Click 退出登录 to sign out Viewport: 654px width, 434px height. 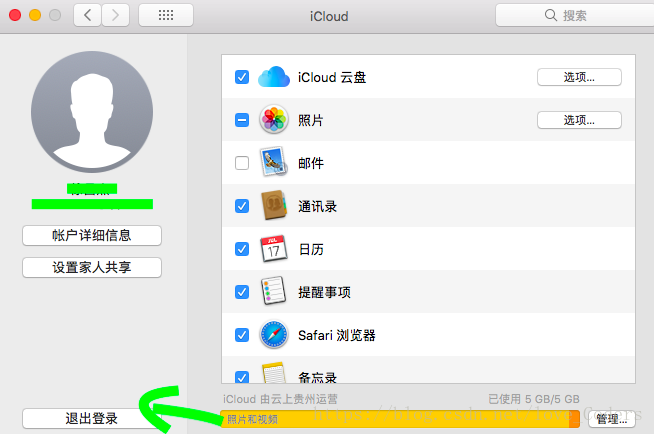pyautogui.click(x=92, y=418)
